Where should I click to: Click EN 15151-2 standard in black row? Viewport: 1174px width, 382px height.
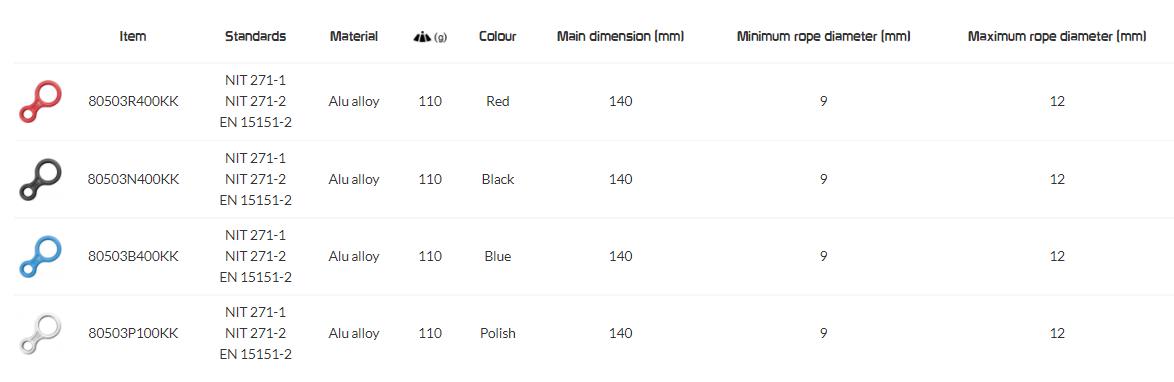point(255,200)
